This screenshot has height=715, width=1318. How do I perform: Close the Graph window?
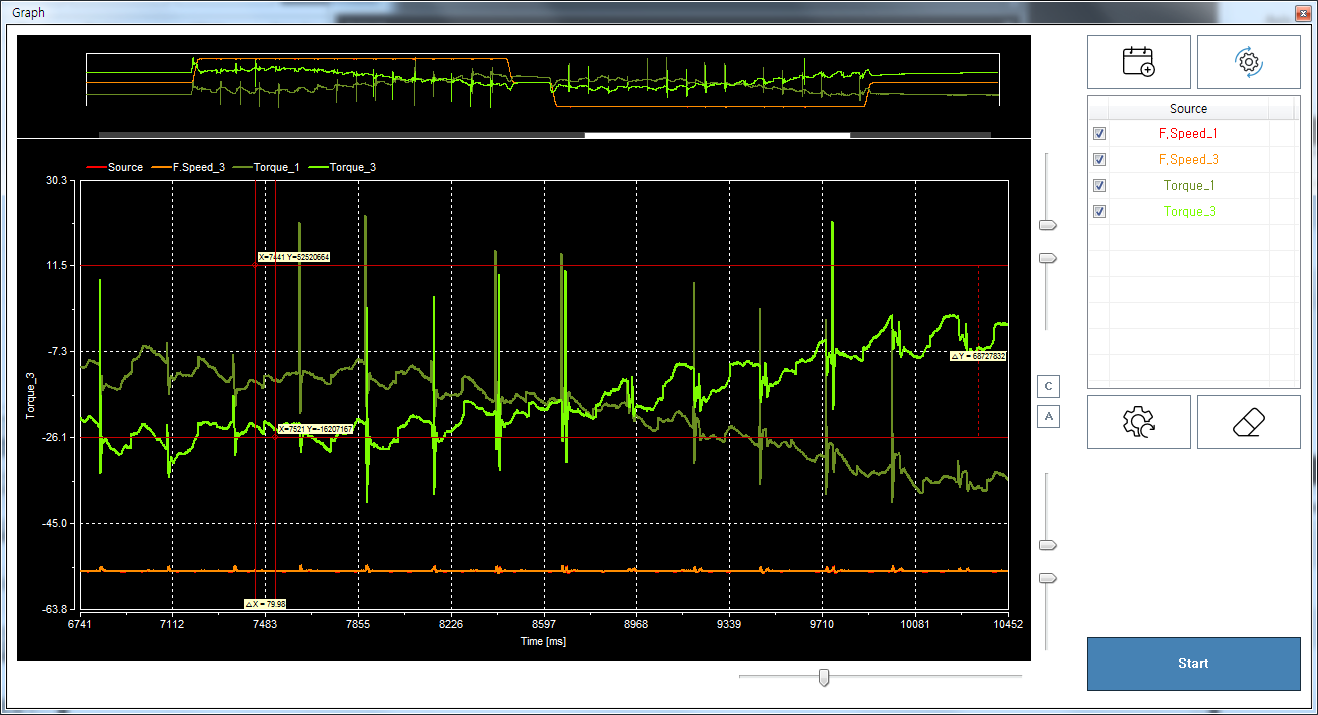[x=1301, y=13]
